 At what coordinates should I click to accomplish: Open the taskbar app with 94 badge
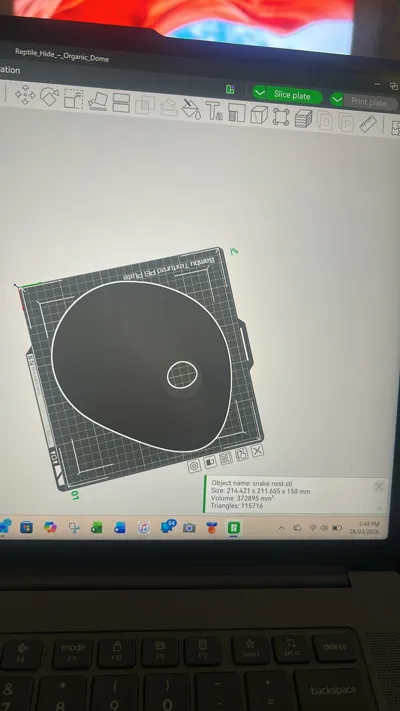(168, 527)
